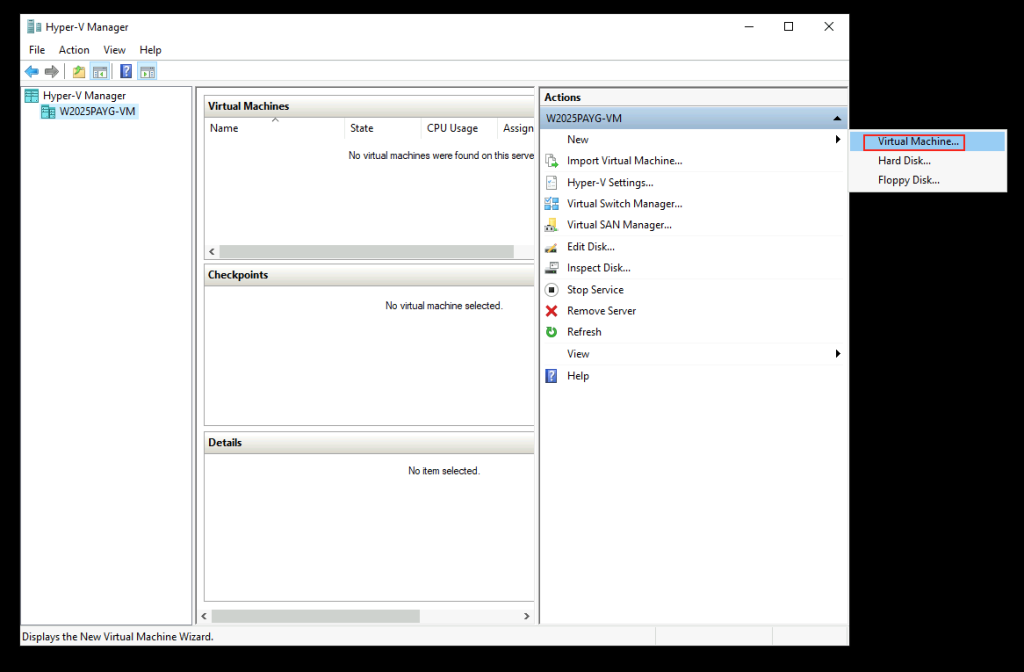1024x672 pixels.
Task: Sort by State column header
Action: [x=383, y=128]
